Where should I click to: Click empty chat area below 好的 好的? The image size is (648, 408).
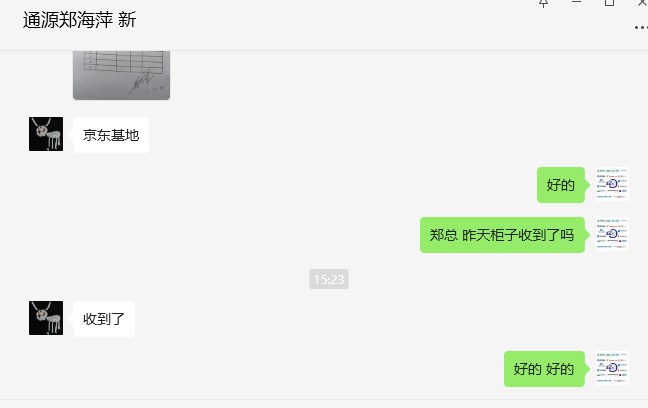289,391
